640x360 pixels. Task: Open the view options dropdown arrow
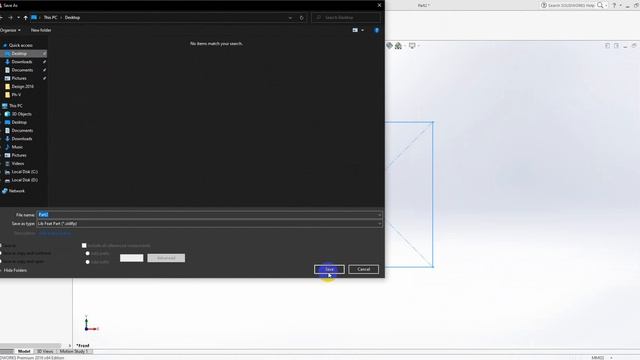tap(362, 30)
